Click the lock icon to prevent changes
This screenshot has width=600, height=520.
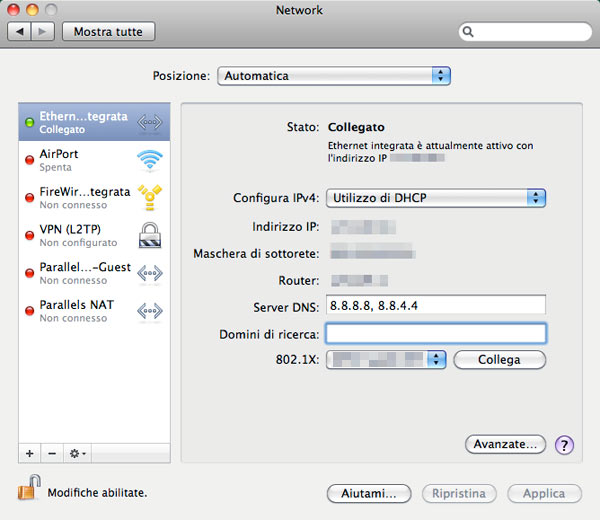pyautogui.click(x=29, y=490)
